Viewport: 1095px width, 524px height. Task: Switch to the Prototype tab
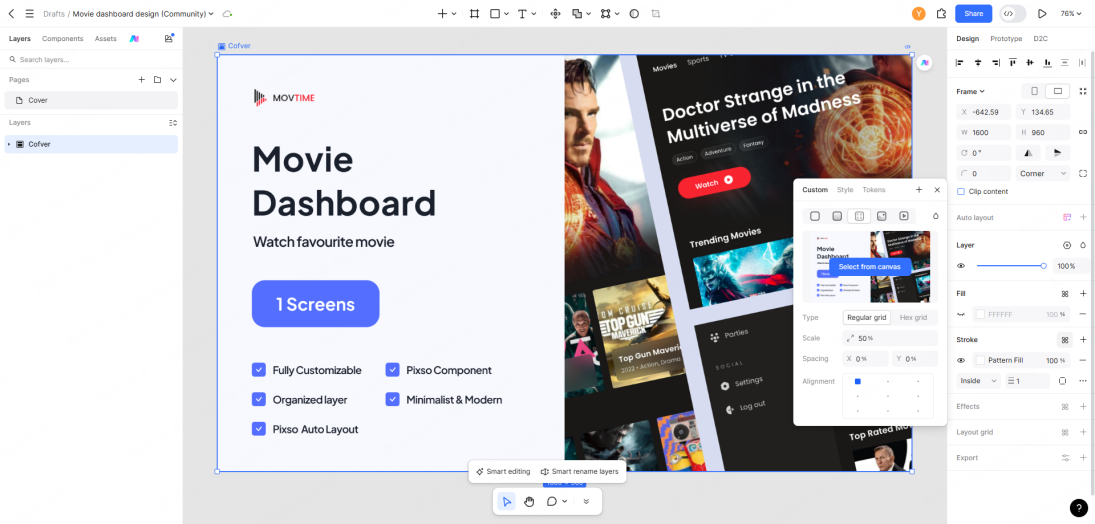click(x=1006, y=38)
